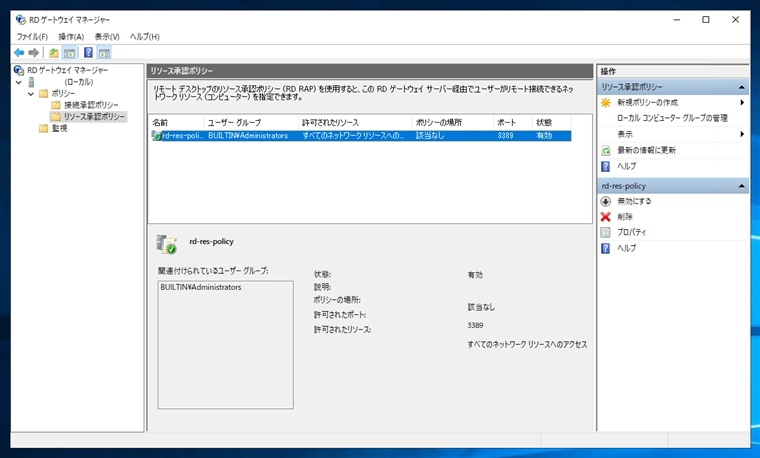Select 接続承認ポリシー in the tree
The width and height of the screenshot is (760, 458).
(91, 105)
